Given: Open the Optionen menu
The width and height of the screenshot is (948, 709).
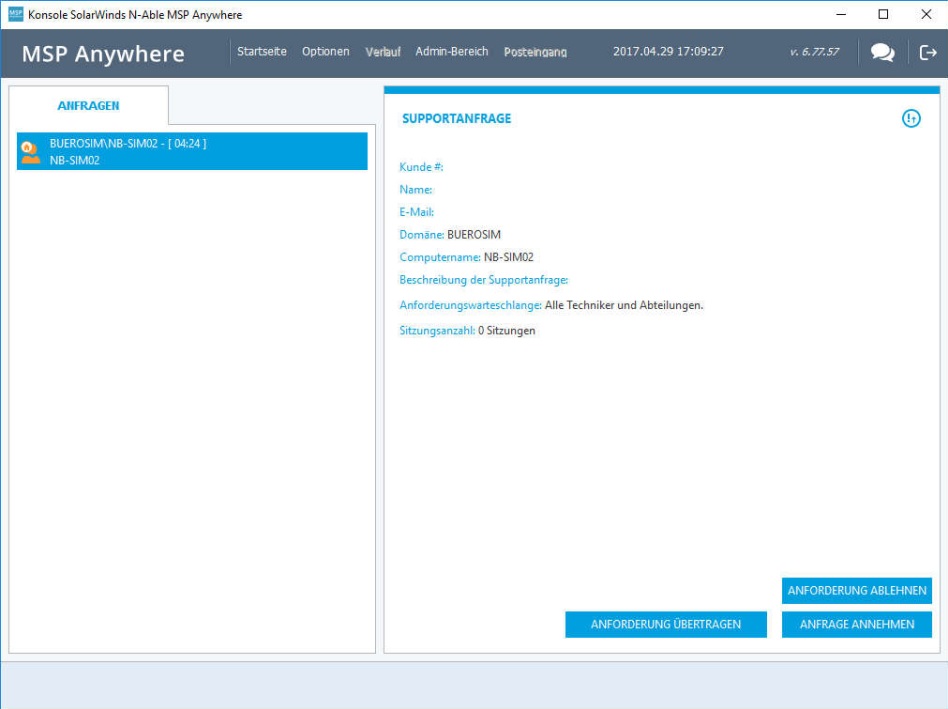Looking at the screenshot, I should 326,52.
